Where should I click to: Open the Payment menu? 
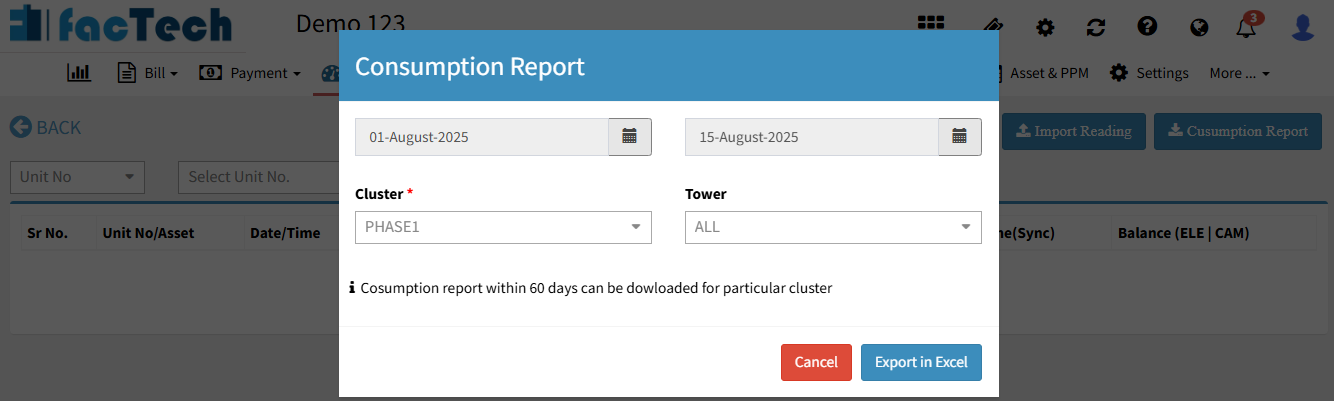tap(250, 73)
